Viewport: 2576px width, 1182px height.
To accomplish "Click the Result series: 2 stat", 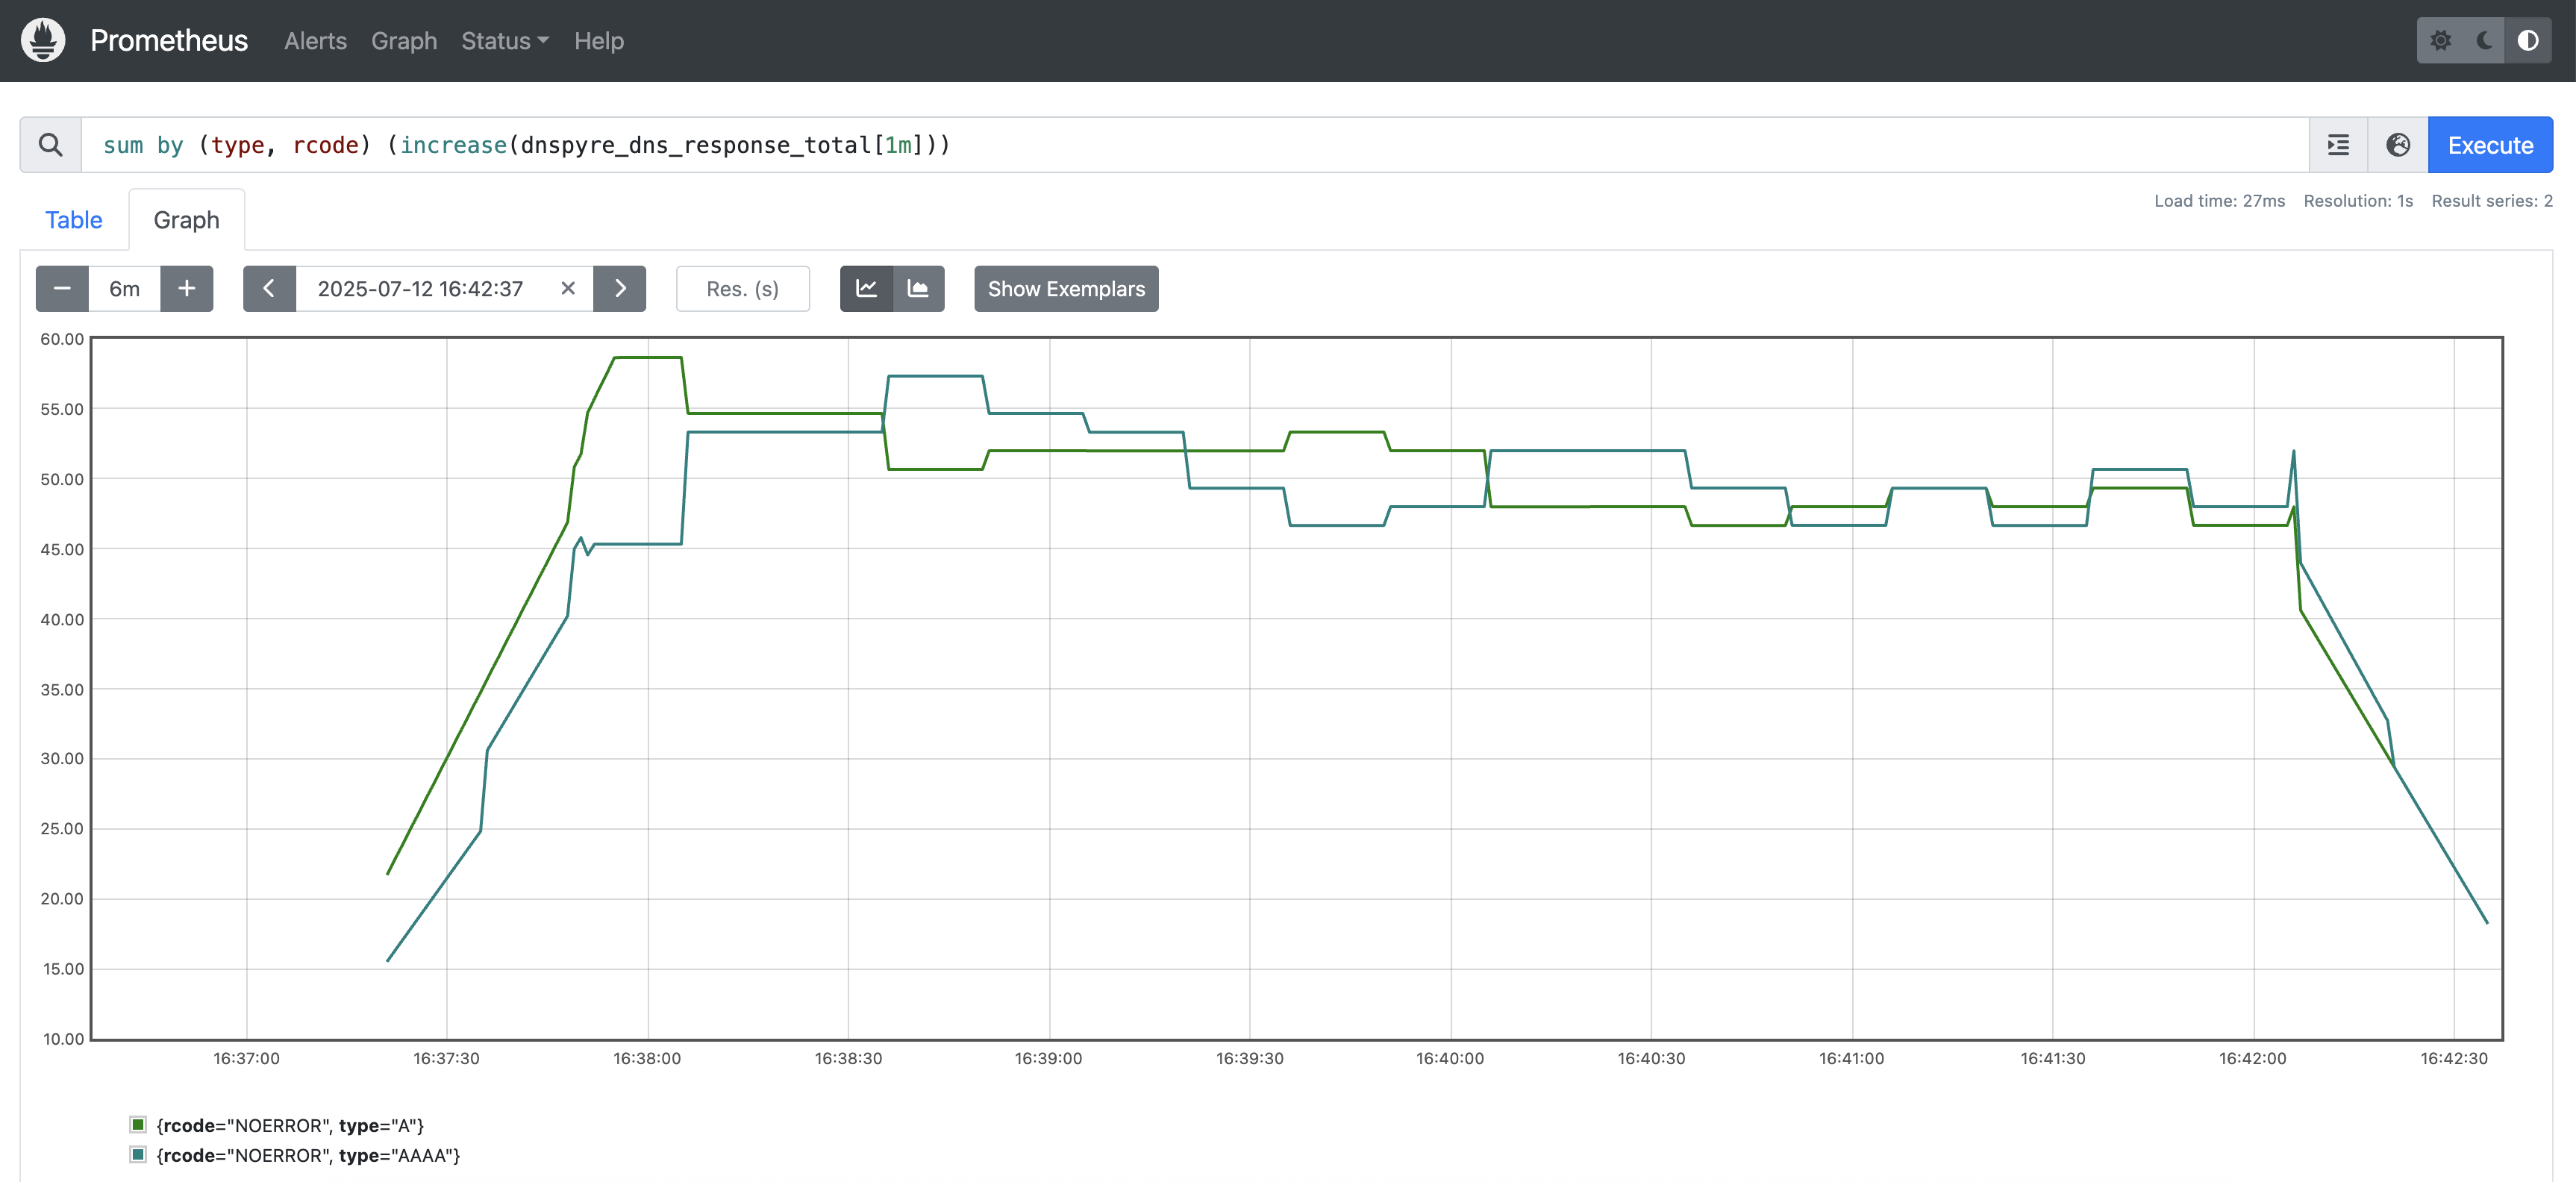I will [x=2492, y=201].
